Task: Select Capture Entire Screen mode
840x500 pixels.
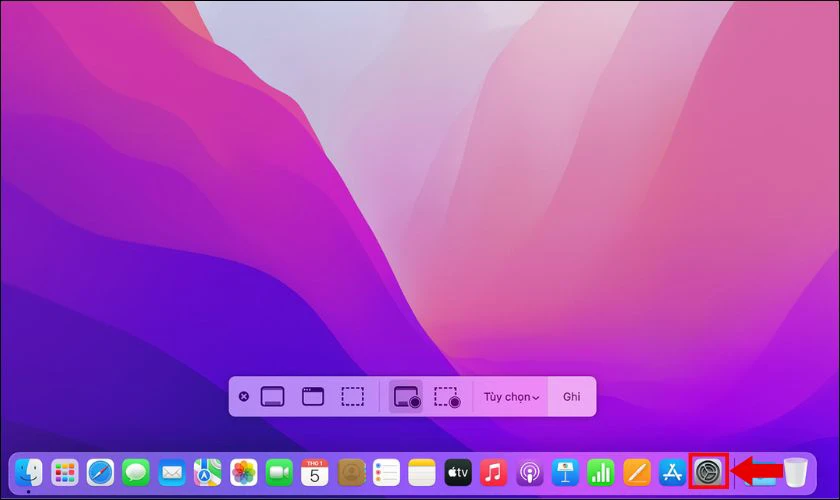Action: pyautogui.click(x=272, y=397)
